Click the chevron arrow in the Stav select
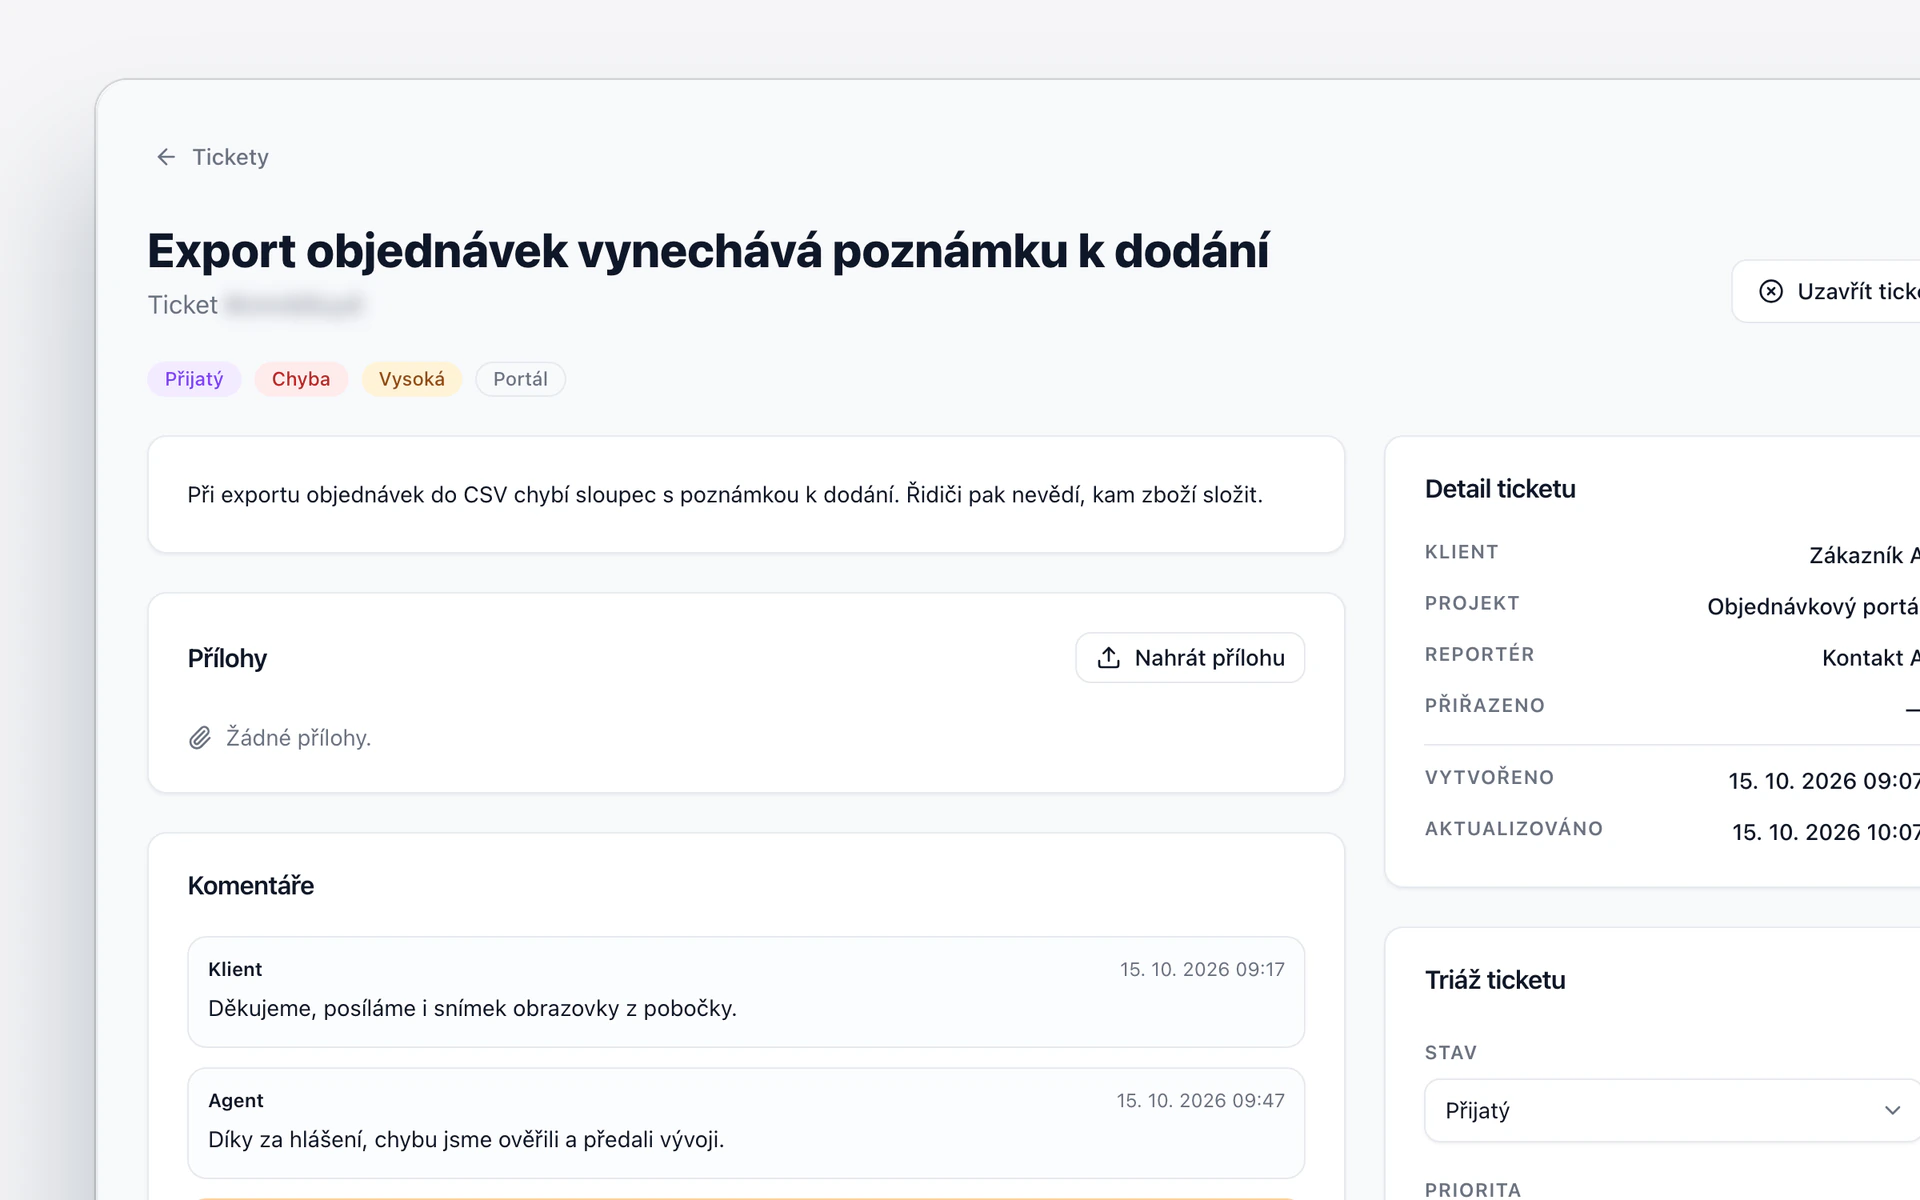This screenshot has width=1920, height=1200. (x=1892, y=1110)
